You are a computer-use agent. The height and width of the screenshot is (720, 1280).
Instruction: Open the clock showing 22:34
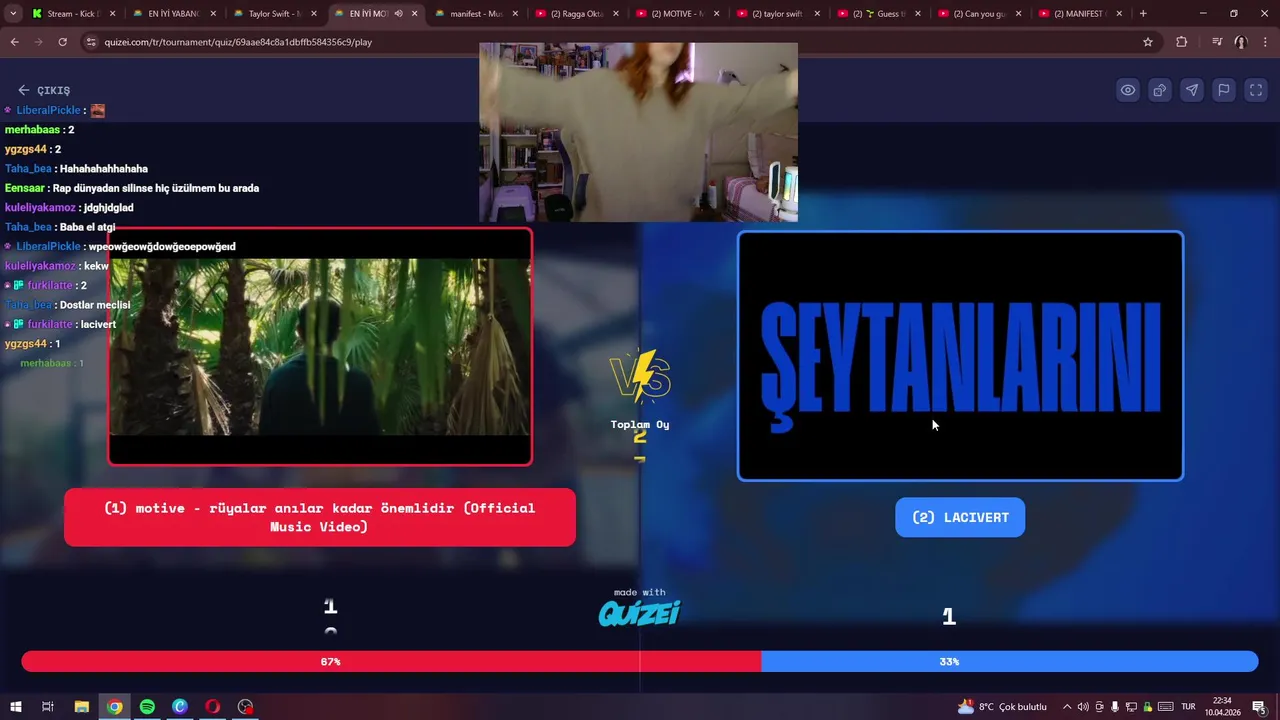pos(1222,707)
